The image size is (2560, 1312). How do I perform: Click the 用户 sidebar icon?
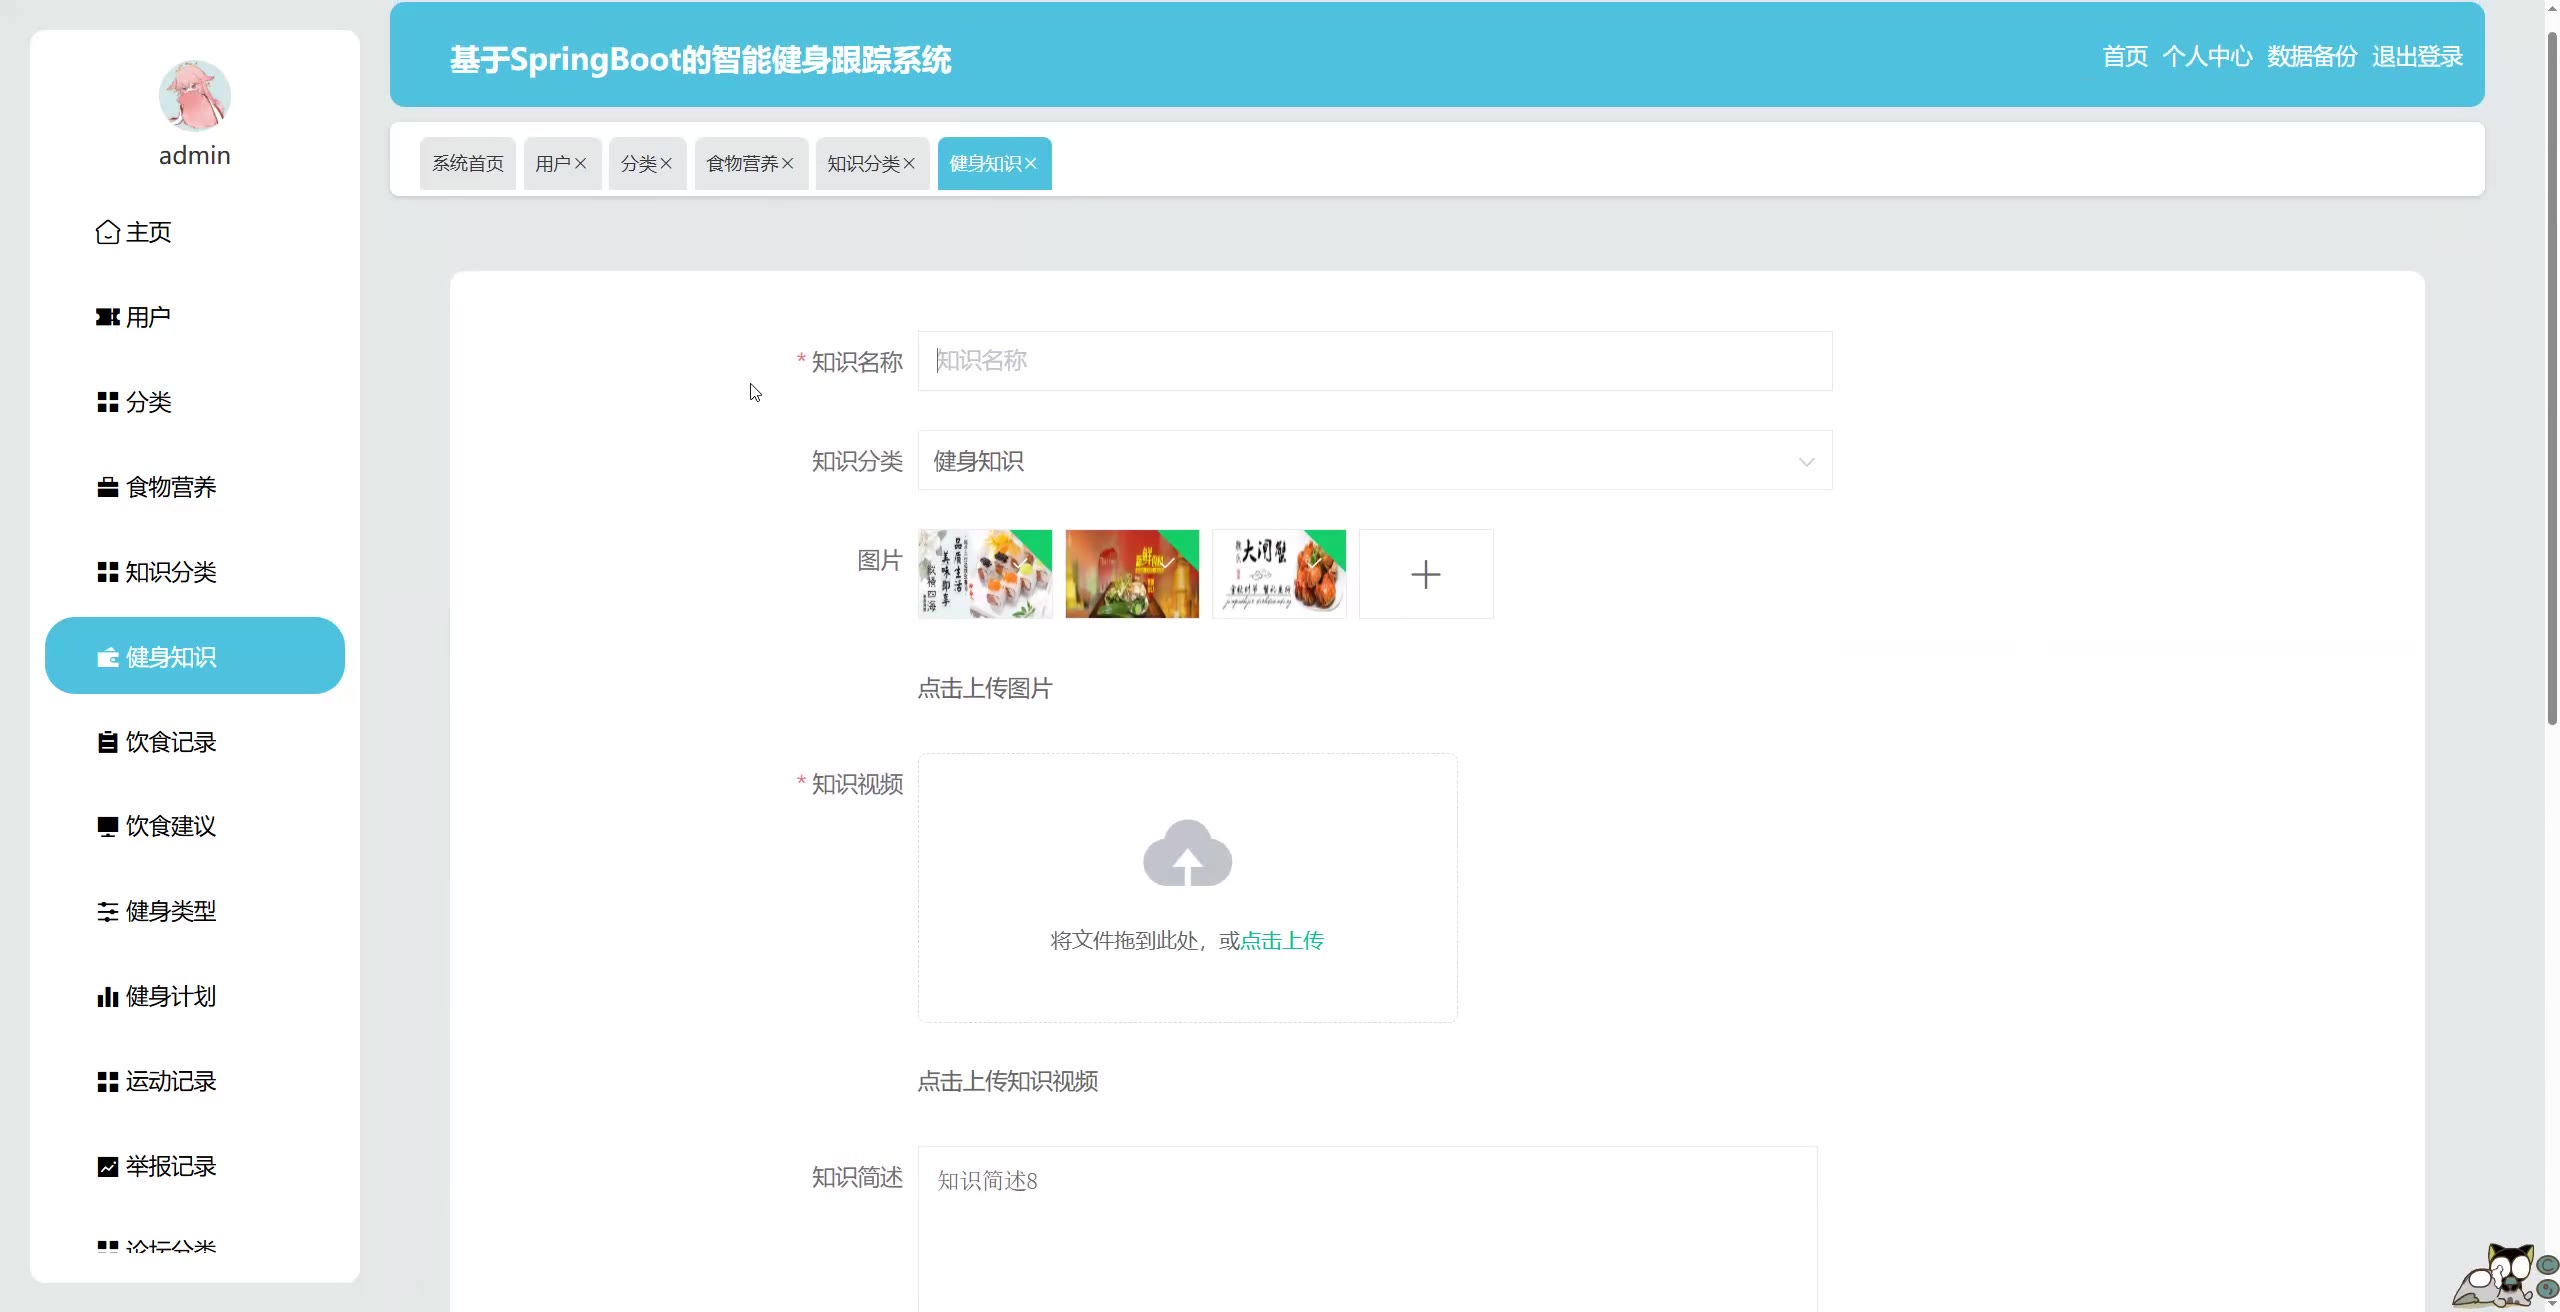point(107,317)
